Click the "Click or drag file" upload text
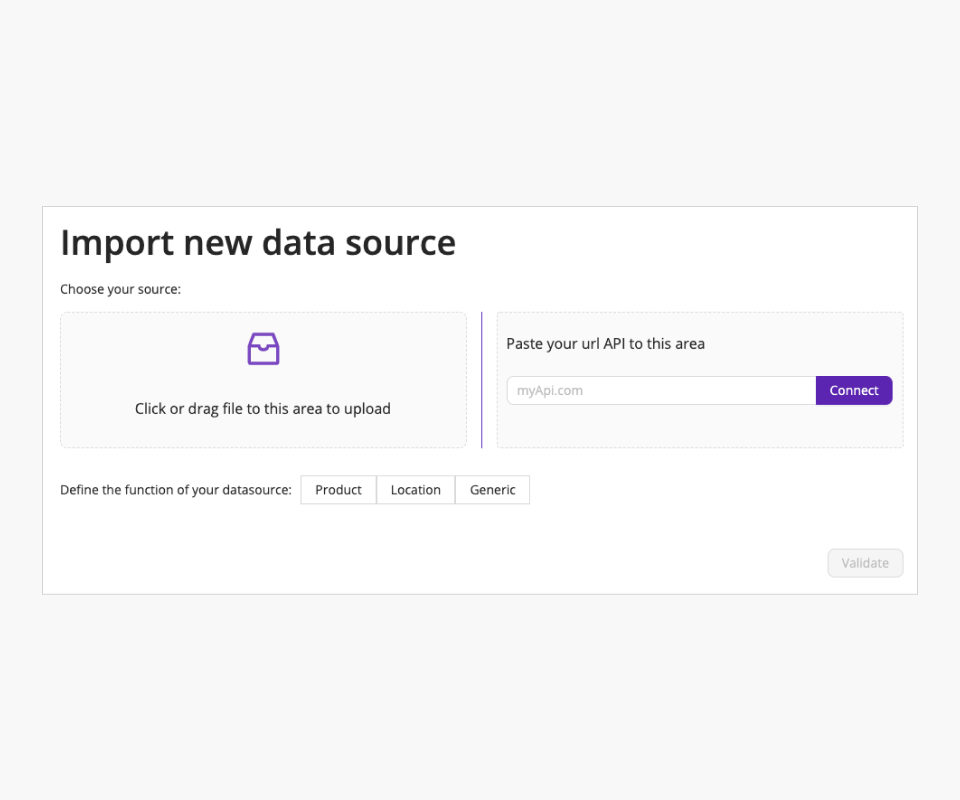This screenshot has height=800, width=960. click(x=263, y=408)
